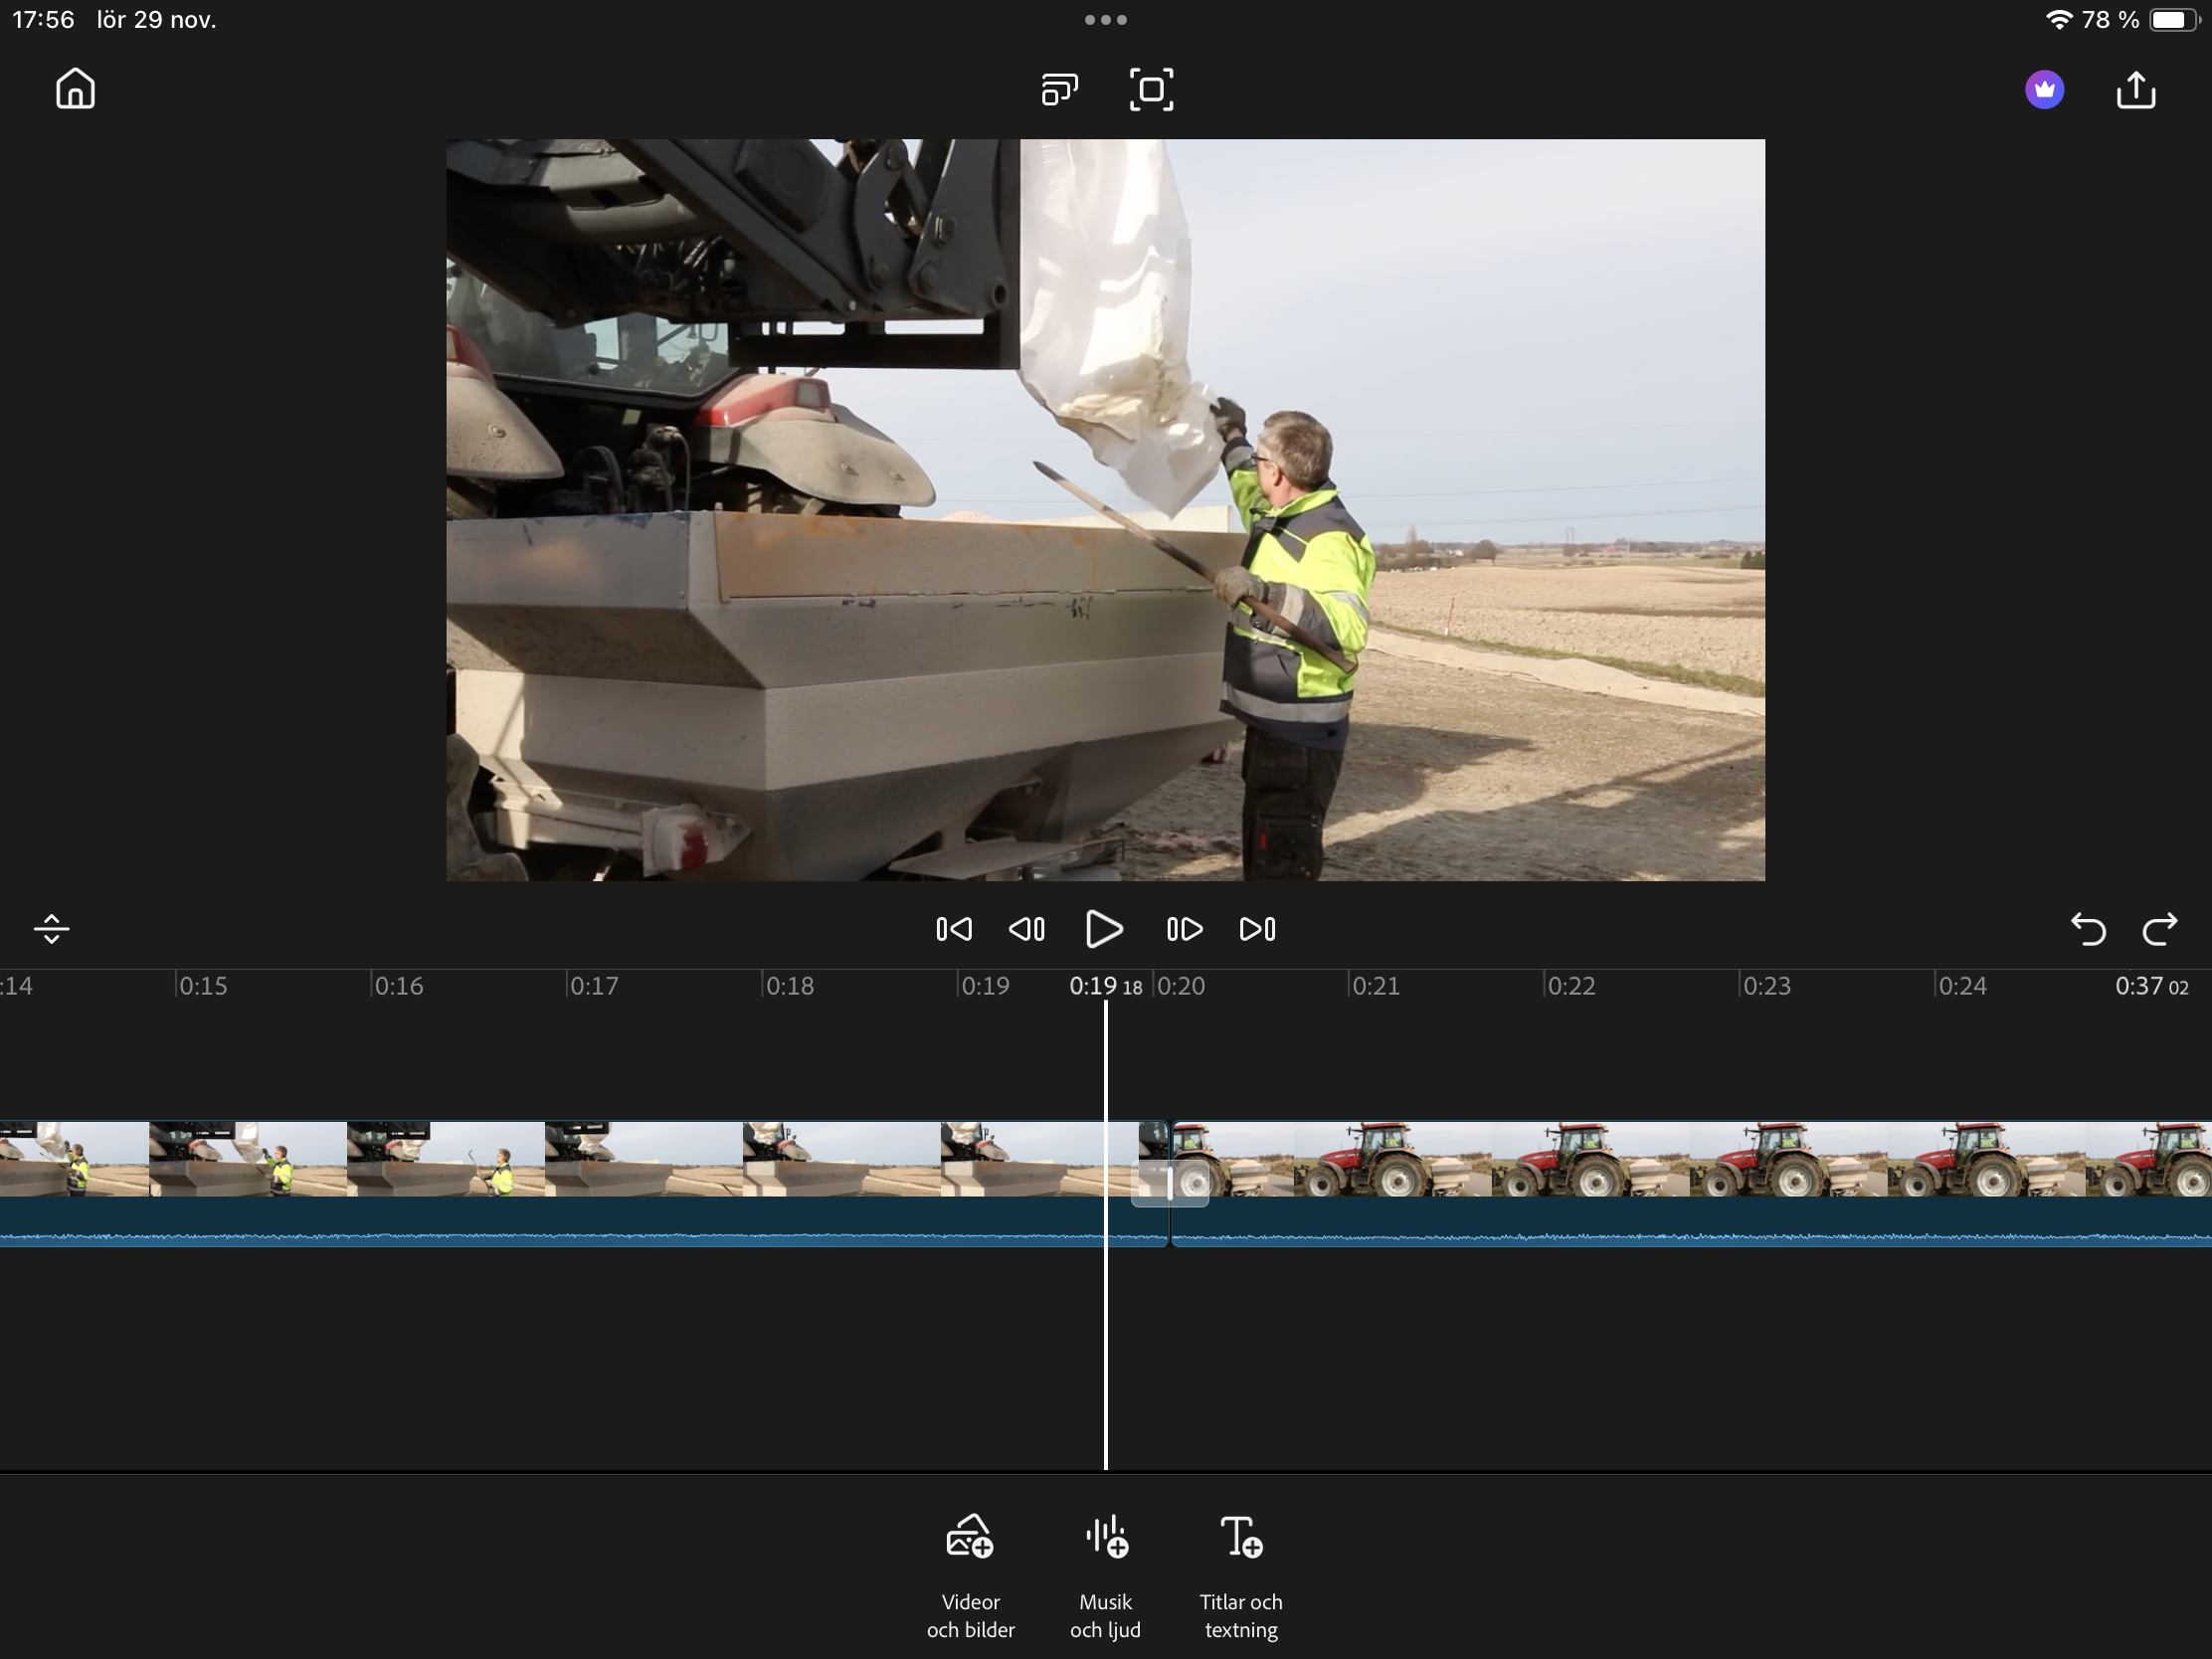Open the three-dot multitasking menu
This screenshot has width=2212, height=1659.
[x=1105, y=20]
